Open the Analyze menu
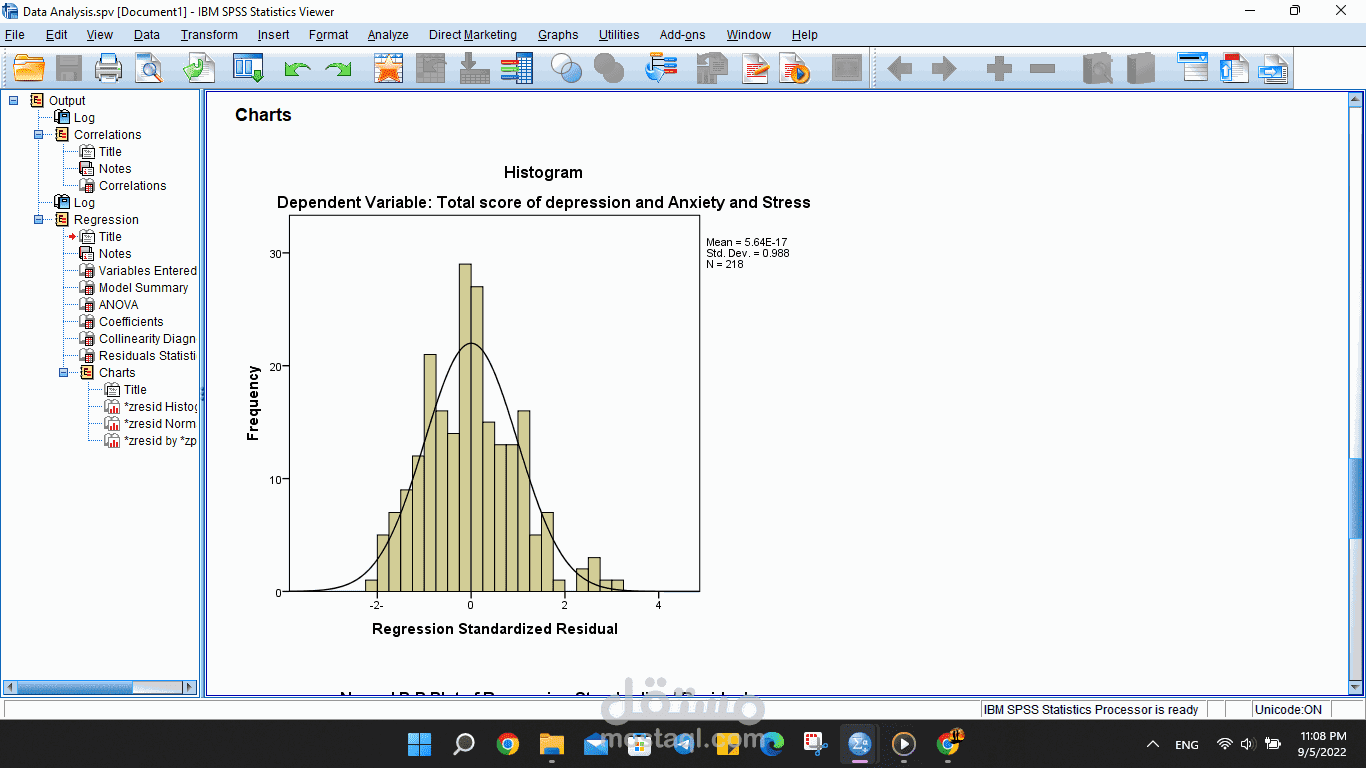Viewport: 1366px width, 768px height. (x=388, y=34)
